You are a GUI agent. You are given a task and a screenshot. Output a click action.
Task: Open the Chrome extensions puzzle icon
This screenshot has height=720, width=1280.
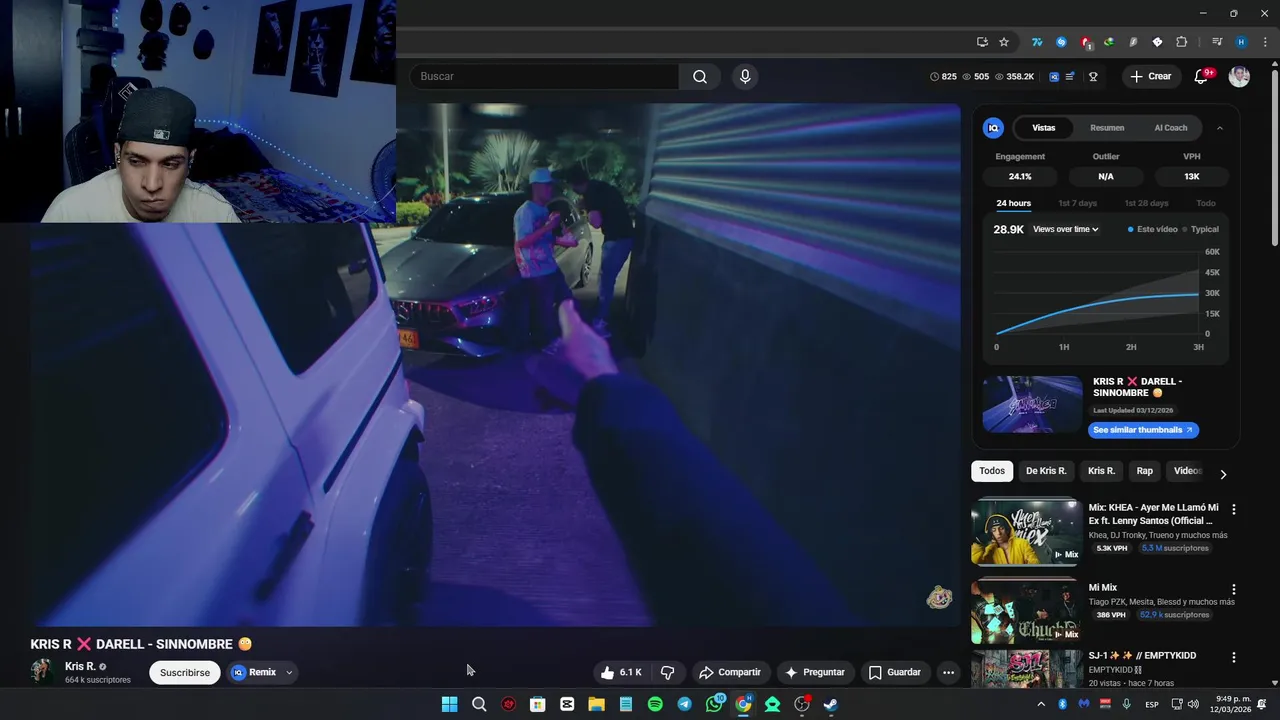click(x=1181, y=42)
